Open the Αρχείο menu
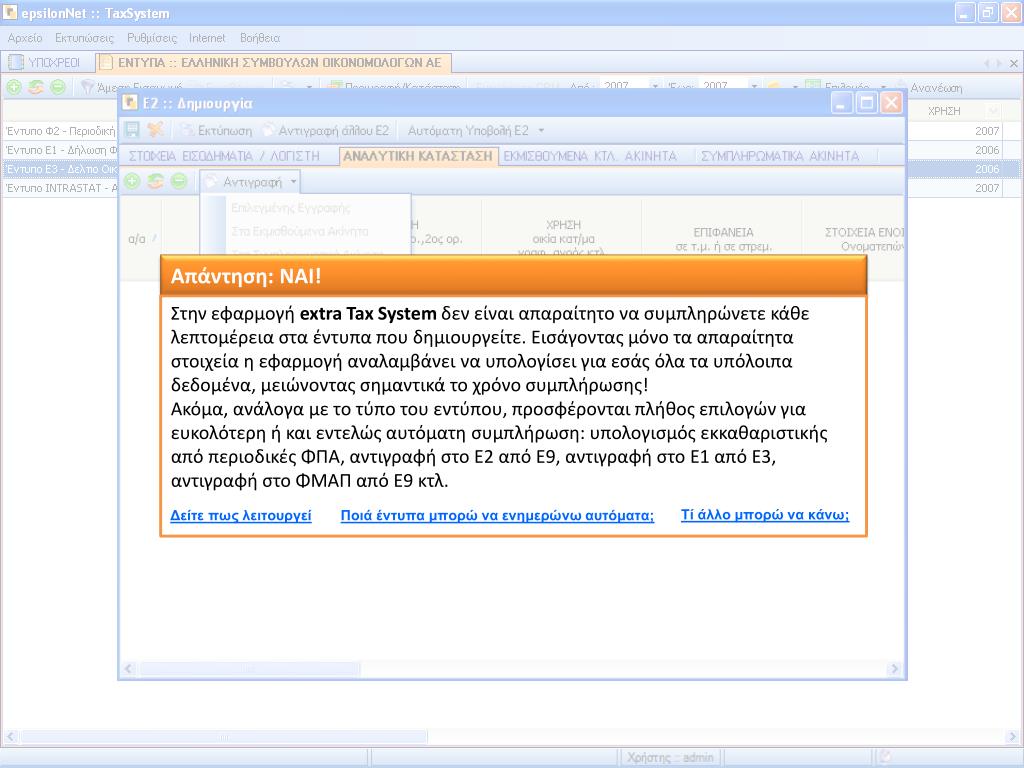Image resolution: width=1024 pixels, height=768 pixels. point(25,38)
